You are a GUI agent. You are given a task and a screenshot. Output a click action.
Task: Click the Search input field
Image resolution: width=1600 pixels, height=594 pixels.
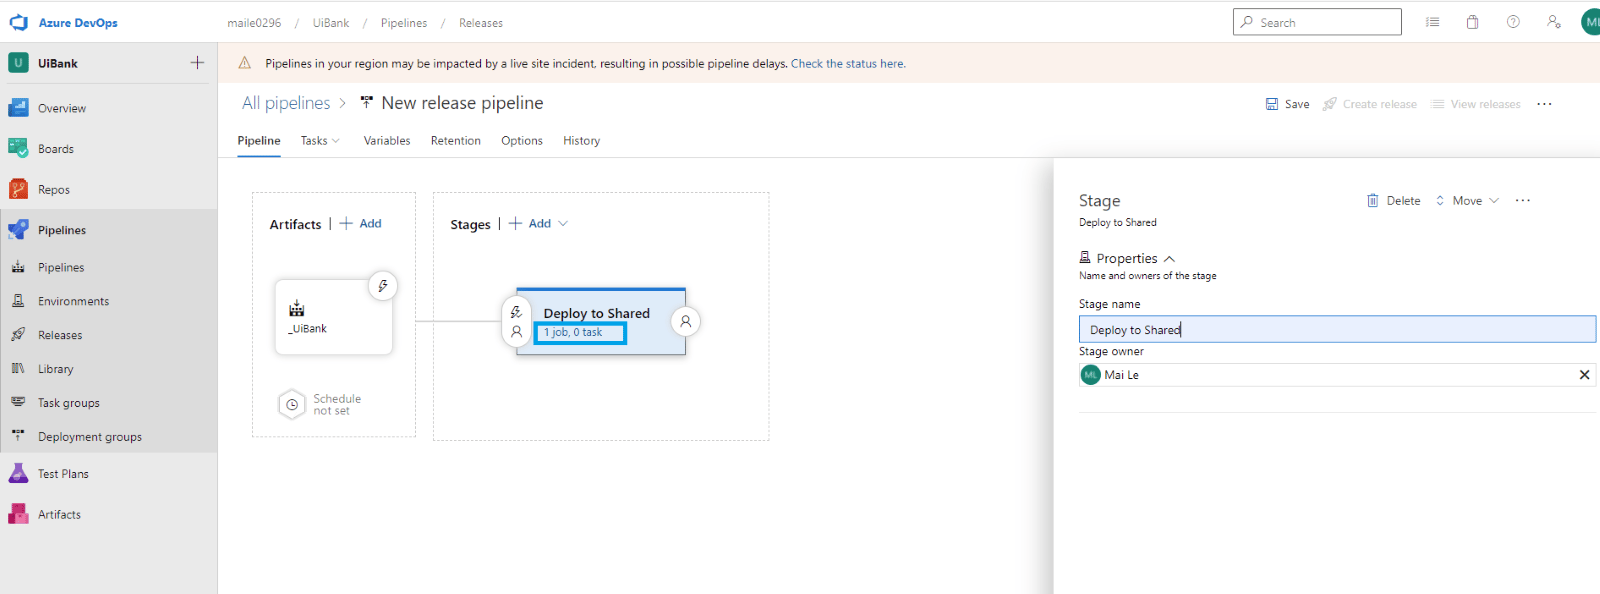[1317, 22]
